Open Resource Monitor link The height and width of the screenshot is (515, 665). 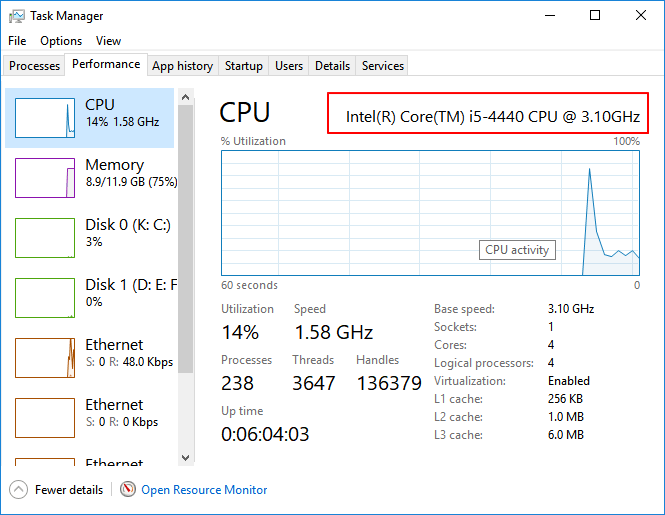(204, 490)
